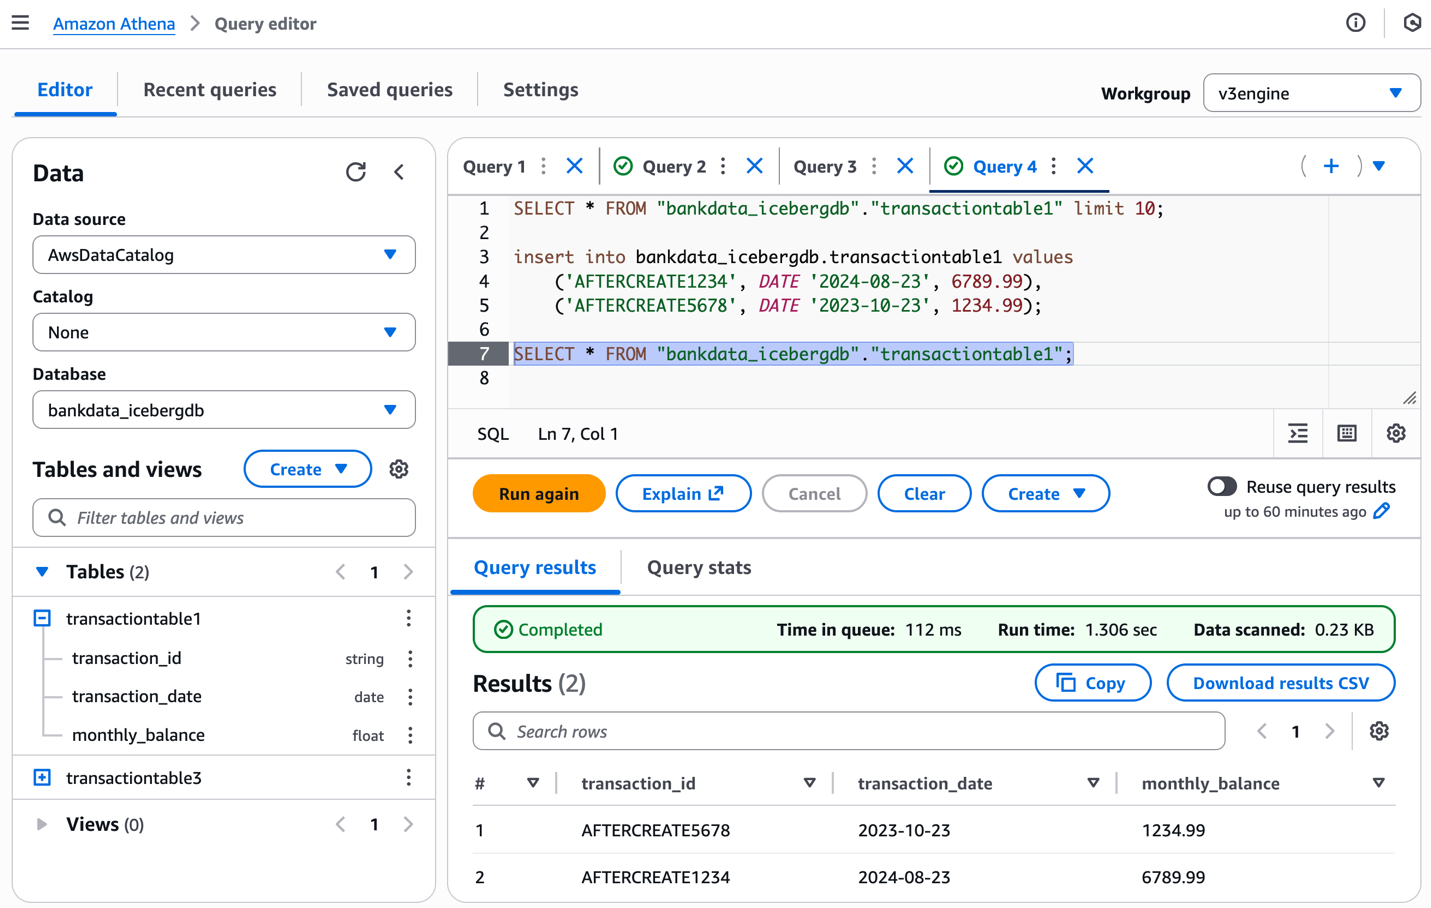Image resolution: width=1431 pixels, height=908 pixels.
Task: Collapse the Data panel sidebar
Action: [398, 172]
